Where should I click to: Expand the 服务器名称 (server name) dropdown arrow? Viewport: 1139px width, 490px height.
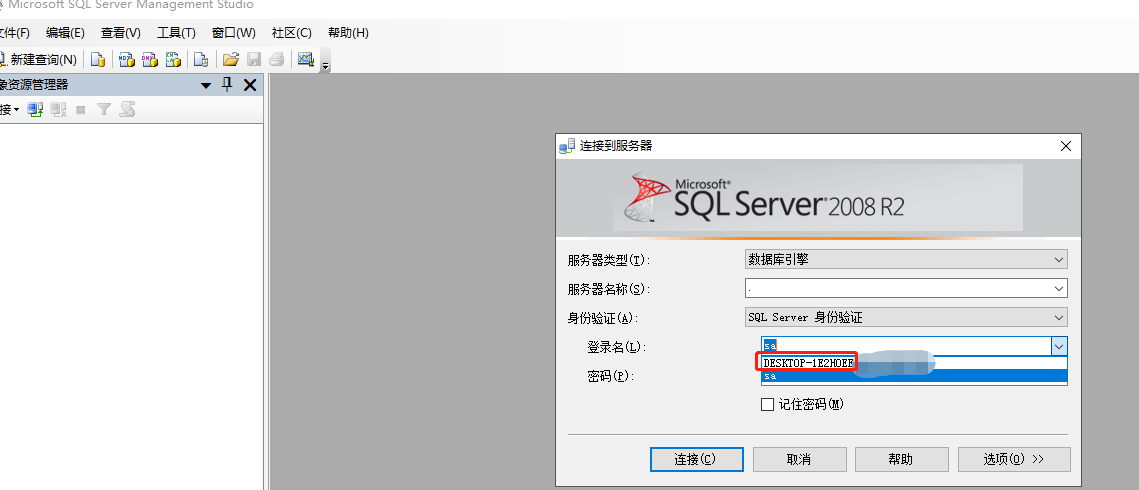click(x=1059, y=289)
